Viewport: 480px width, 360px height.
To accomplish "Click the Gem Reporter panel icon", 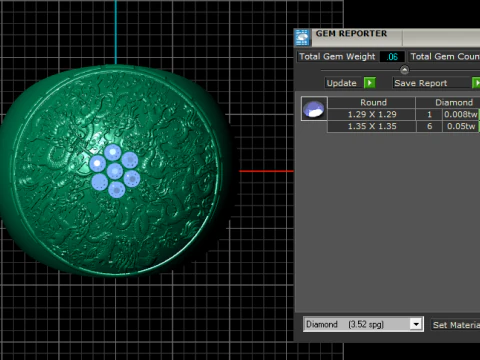I will click(303, 37).
